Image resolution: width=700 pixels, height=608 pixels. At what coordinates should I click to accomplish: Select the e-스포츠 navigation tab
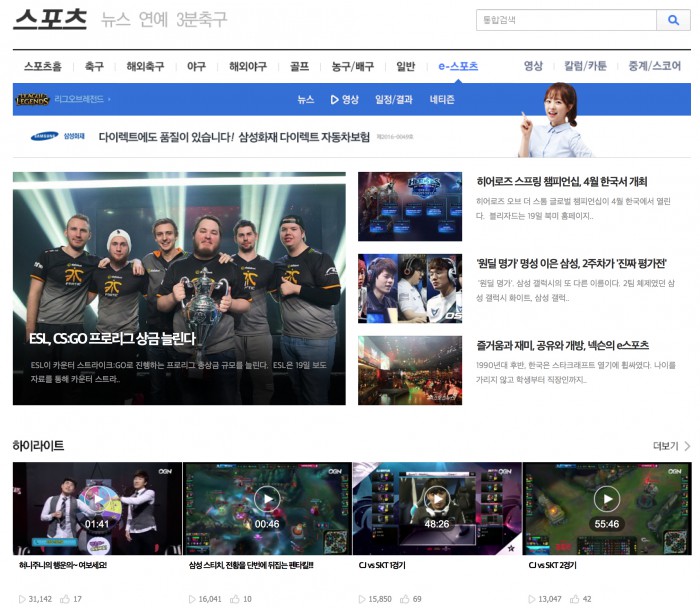(458, 66)
